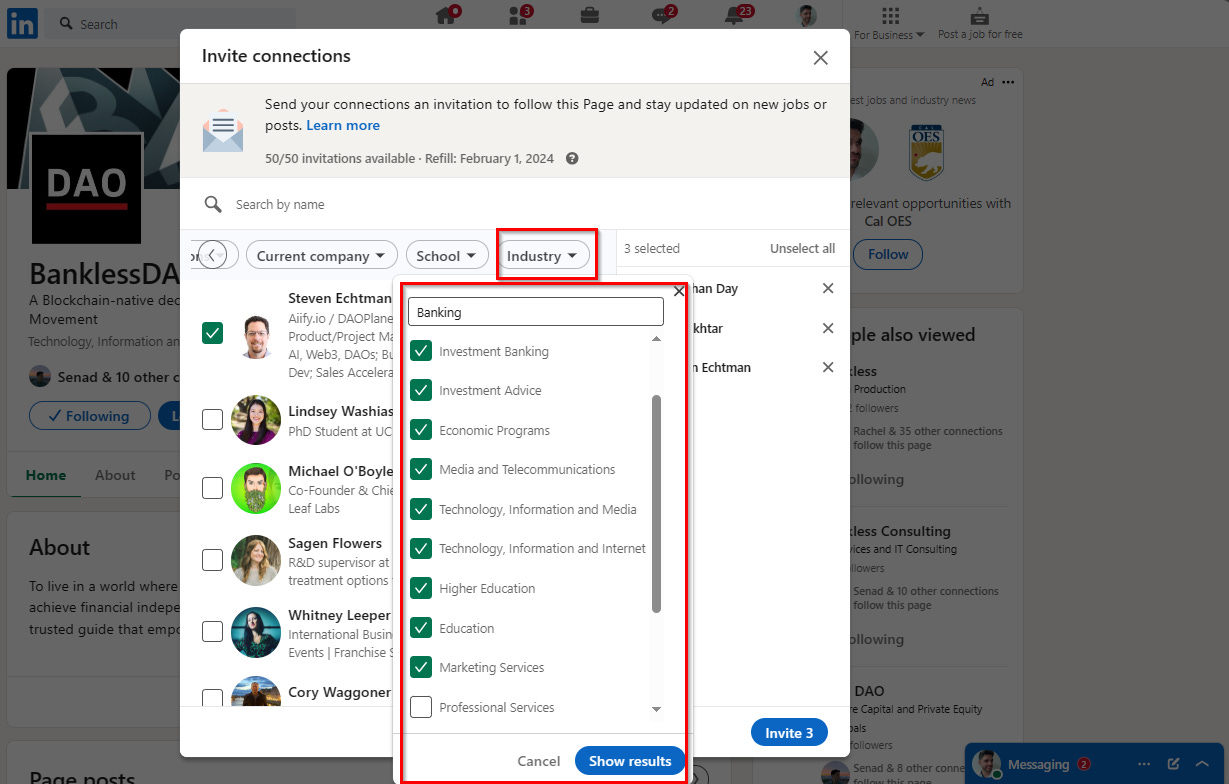Select Lindsey Washias checkbox
The width and height of the screenshot is (1229, 784).
[x=212, y=419]
